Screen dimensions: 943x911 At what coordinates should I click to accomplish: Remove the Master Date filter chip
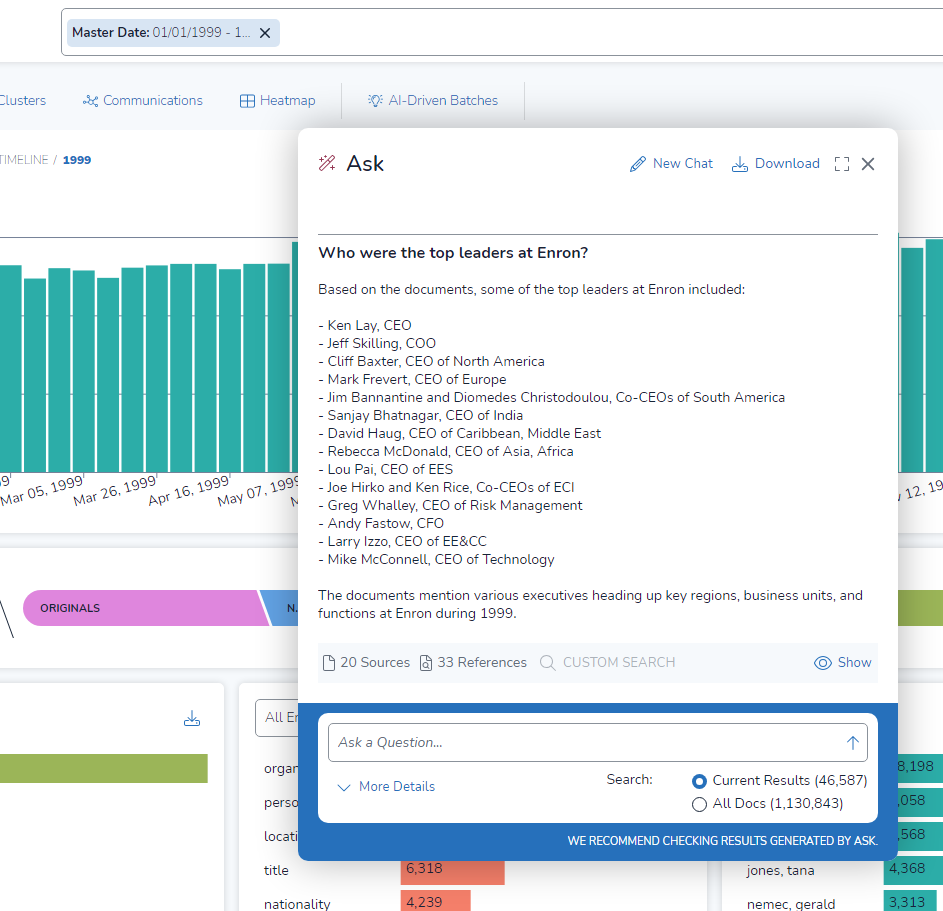265,33
